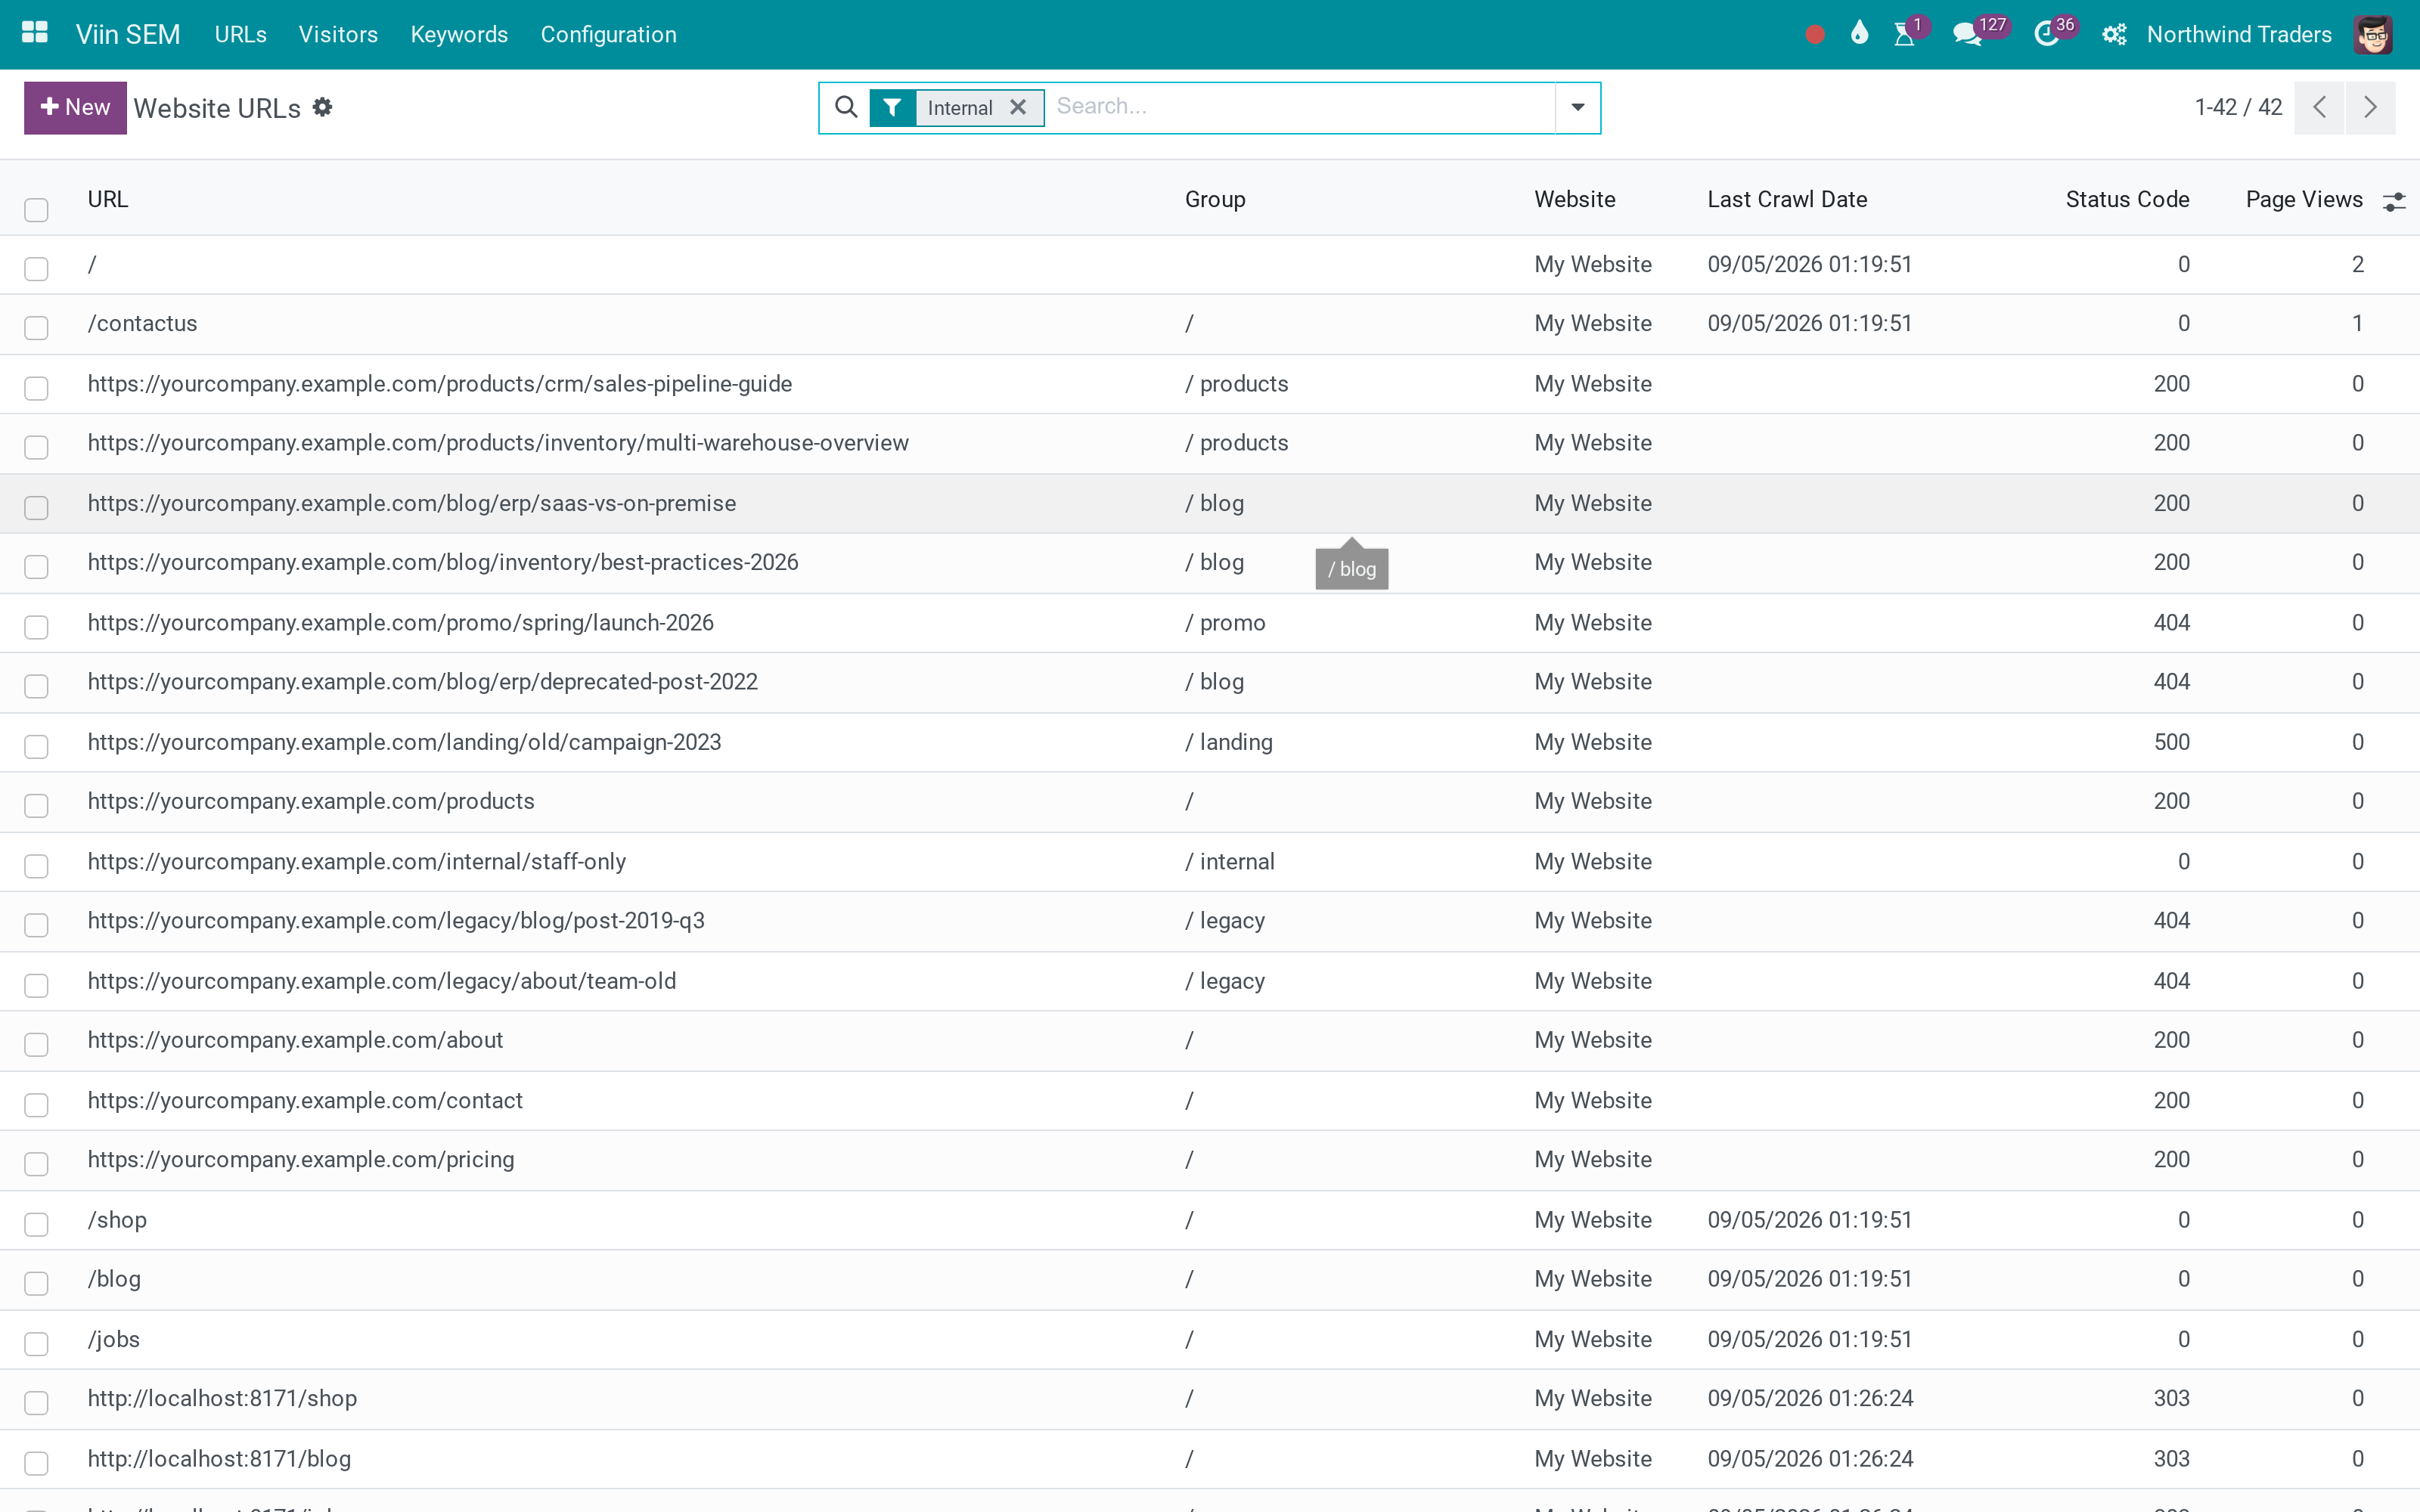This screenshot has height=1512, width=2420.
Task: Click the / promo group cell
Action: [1225, 622]
